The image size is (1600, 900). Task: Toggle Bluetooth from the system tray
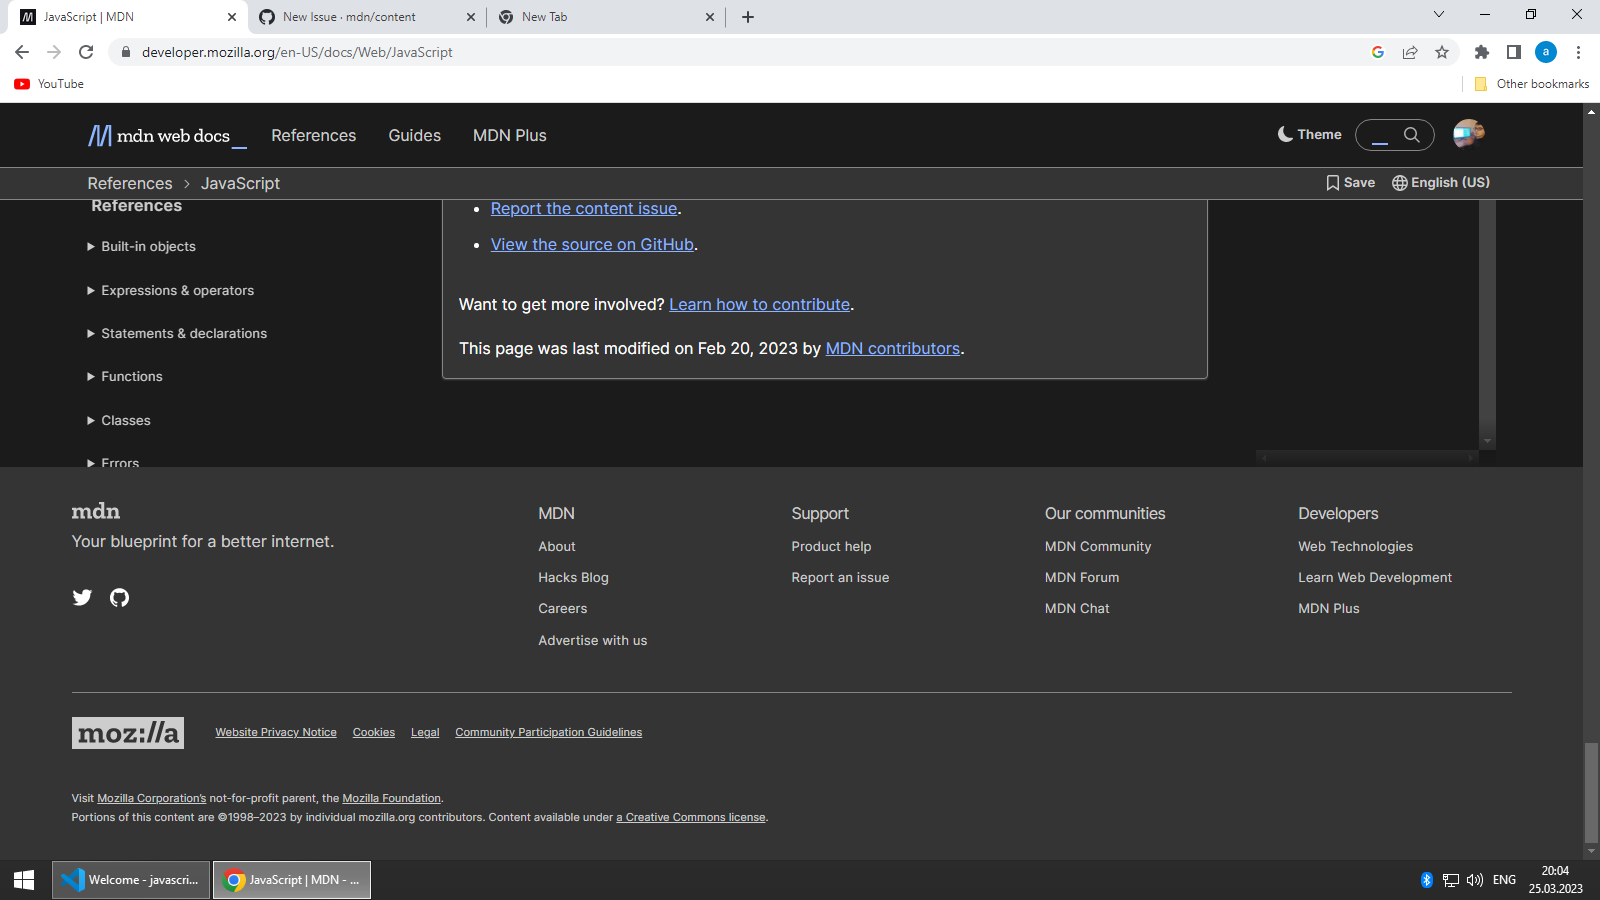pyautogui.click(x=1426, y=880)
